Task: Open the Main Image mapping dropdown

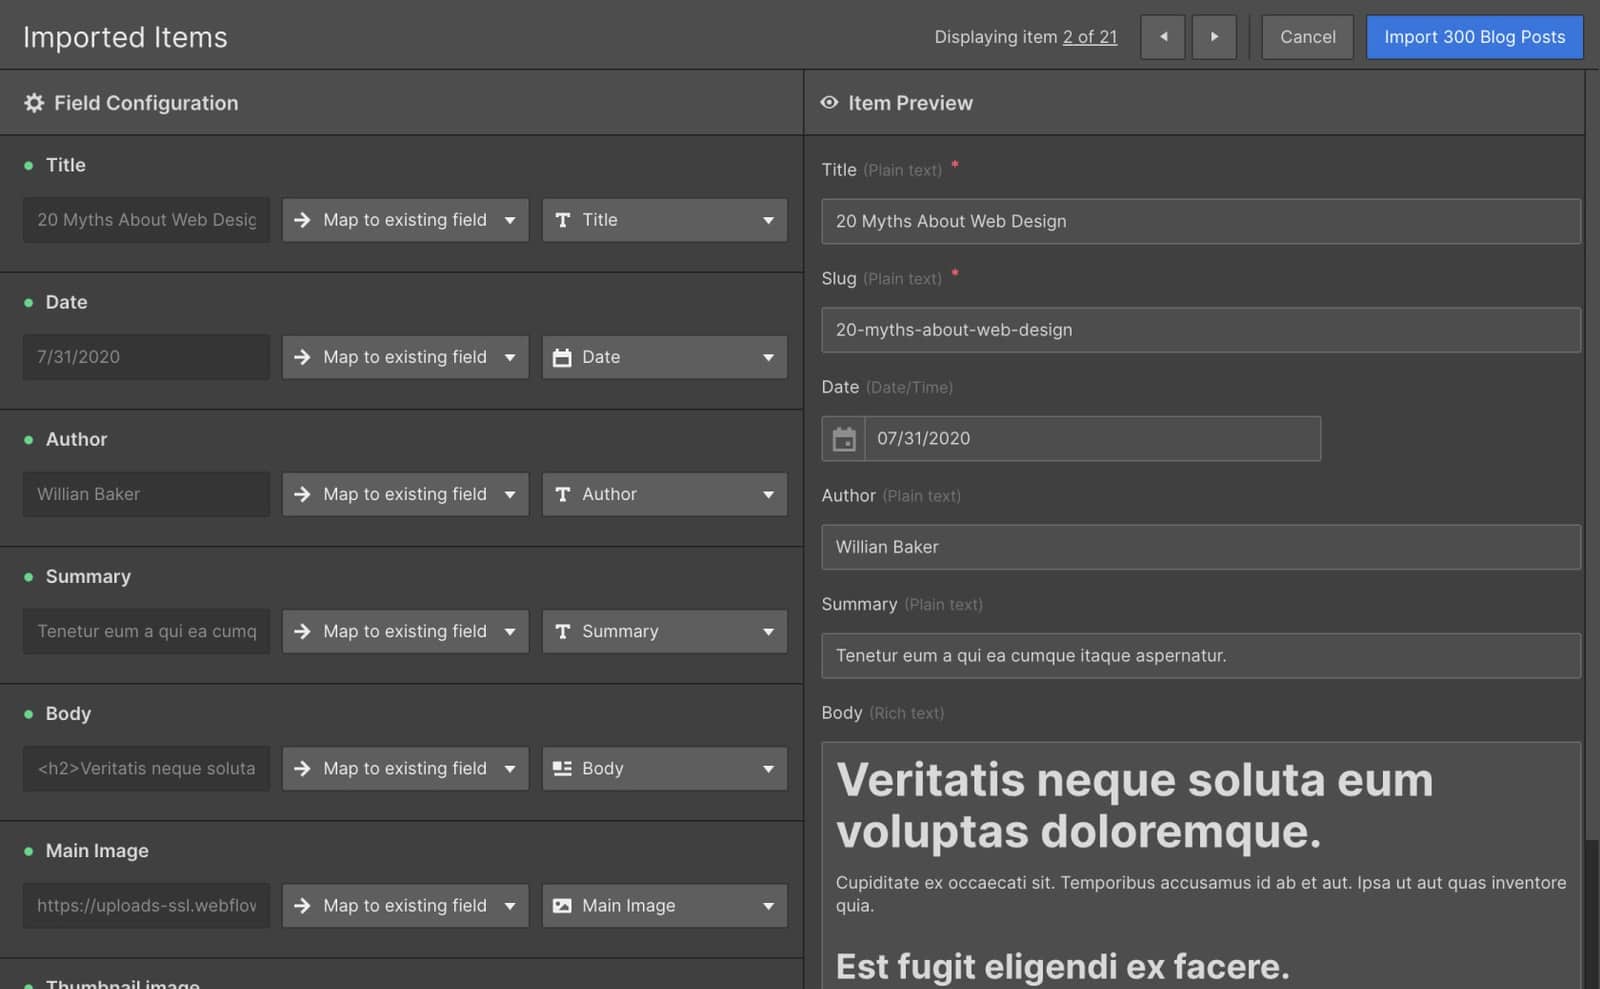Action: tap(405, 905)
